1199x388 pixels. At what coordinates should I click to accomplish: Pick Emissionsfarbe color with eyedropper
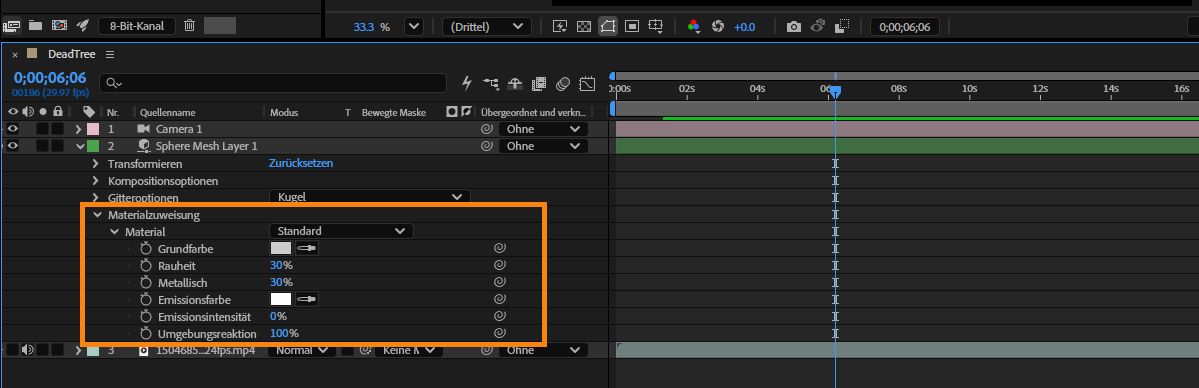(307, 299)
